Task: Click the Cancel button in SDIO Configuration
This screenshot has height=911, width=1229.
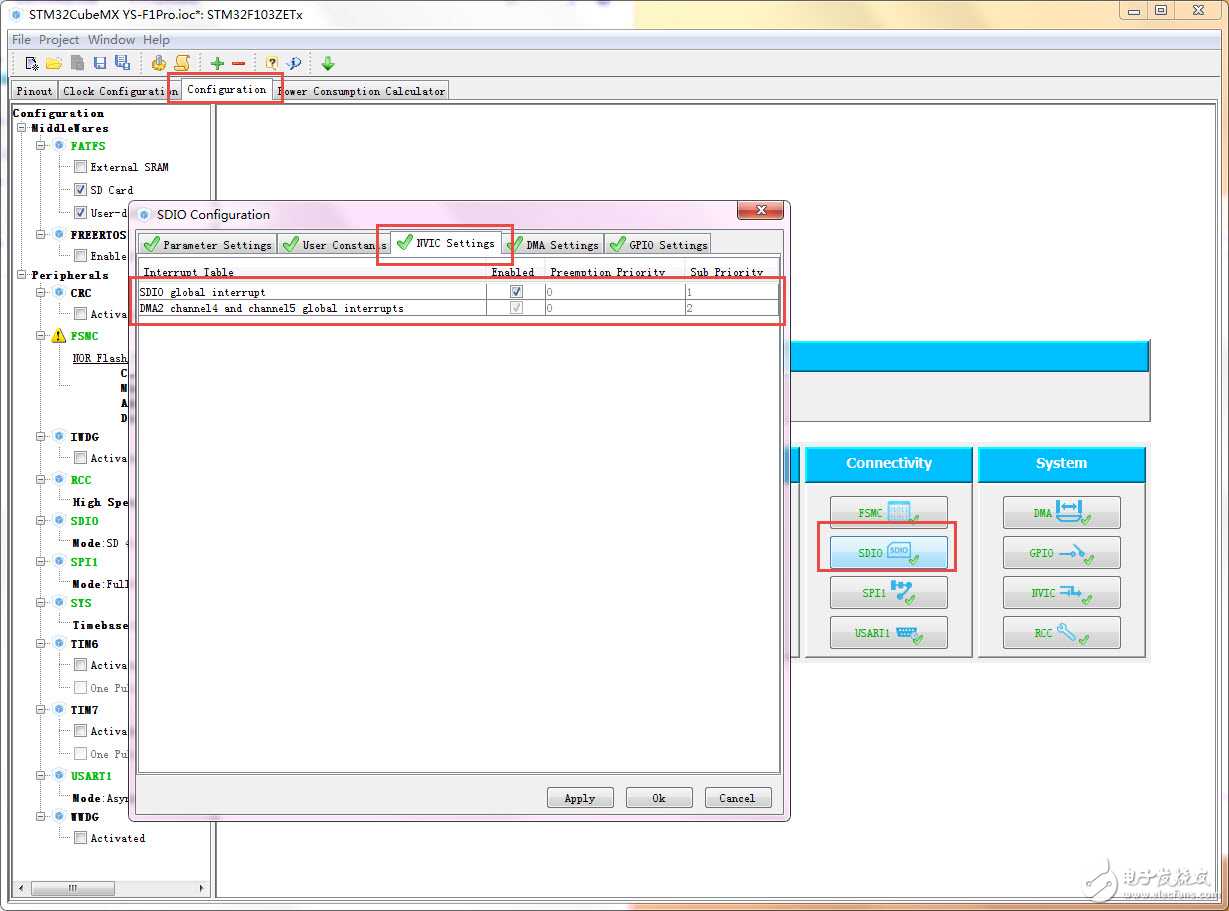Action: tap(737, 798)
